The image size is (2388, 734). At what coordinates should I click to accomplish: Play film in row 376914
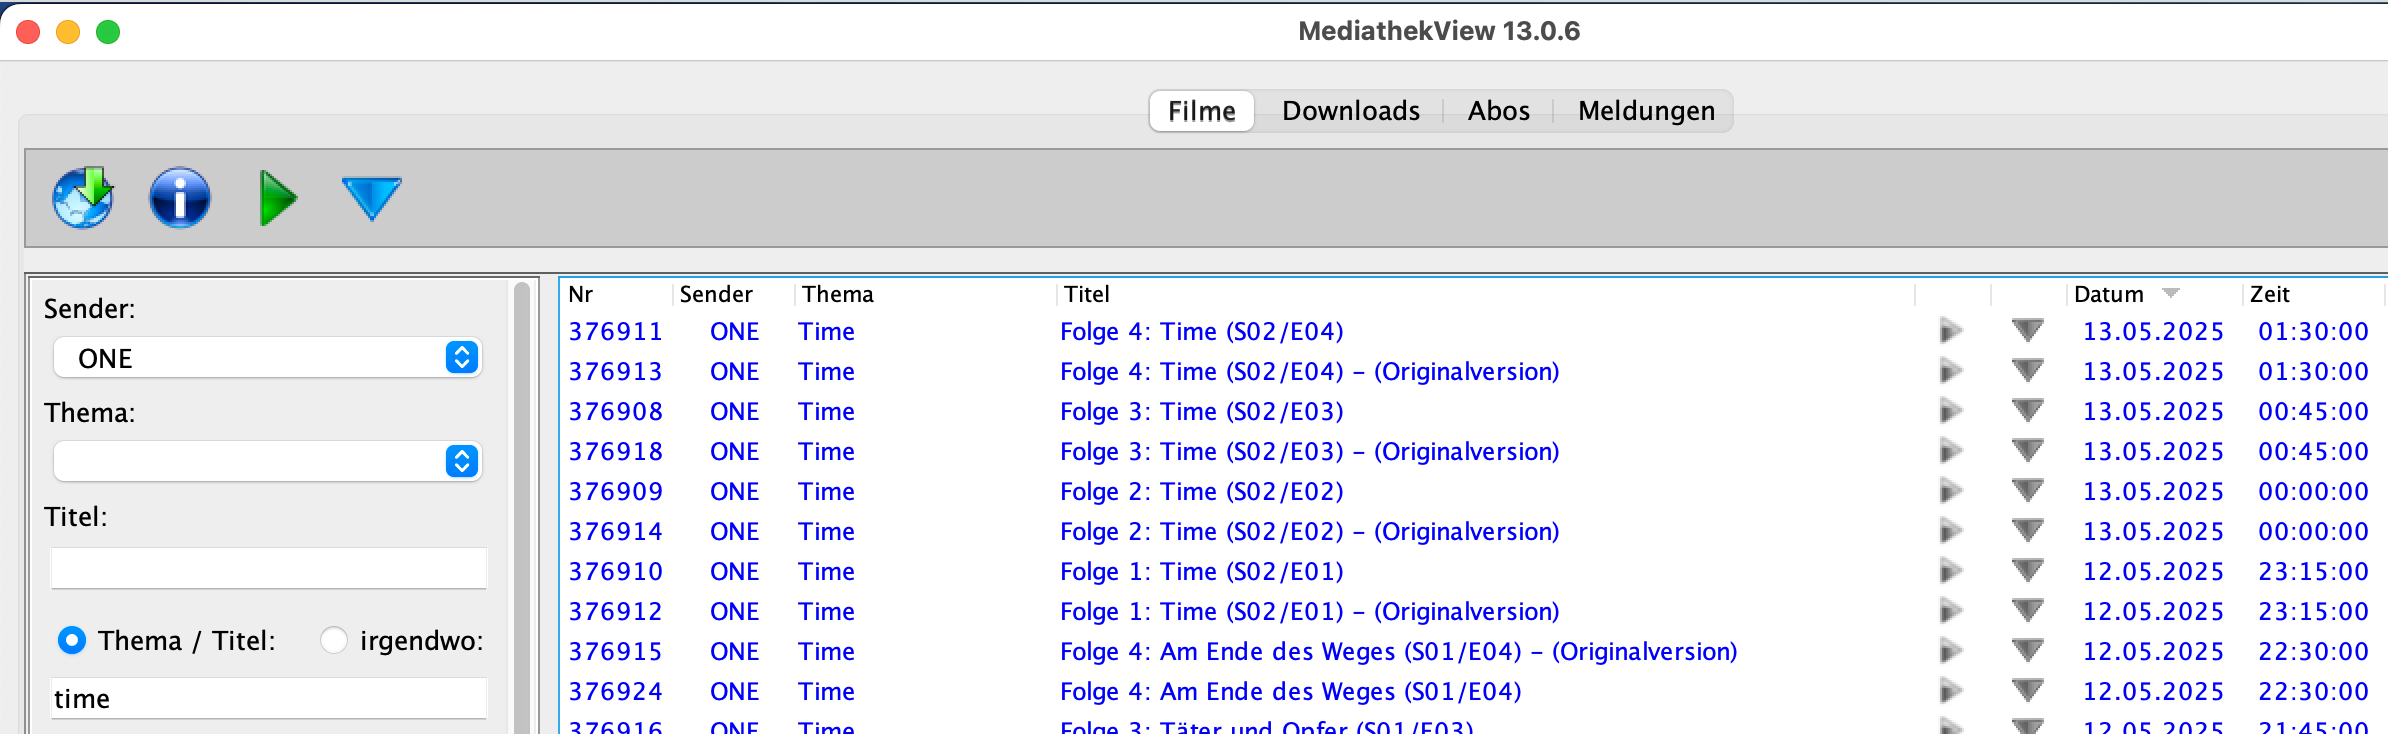[1950, 531]
